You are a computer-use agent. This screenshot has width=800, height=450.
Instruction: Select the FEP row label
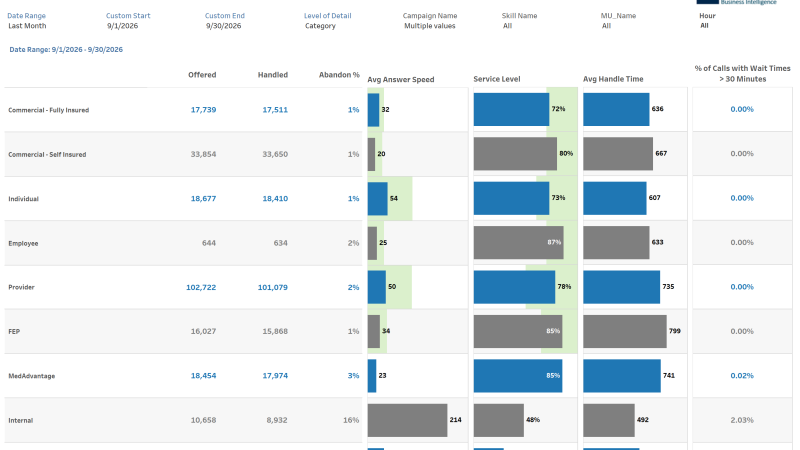(14, 331)
